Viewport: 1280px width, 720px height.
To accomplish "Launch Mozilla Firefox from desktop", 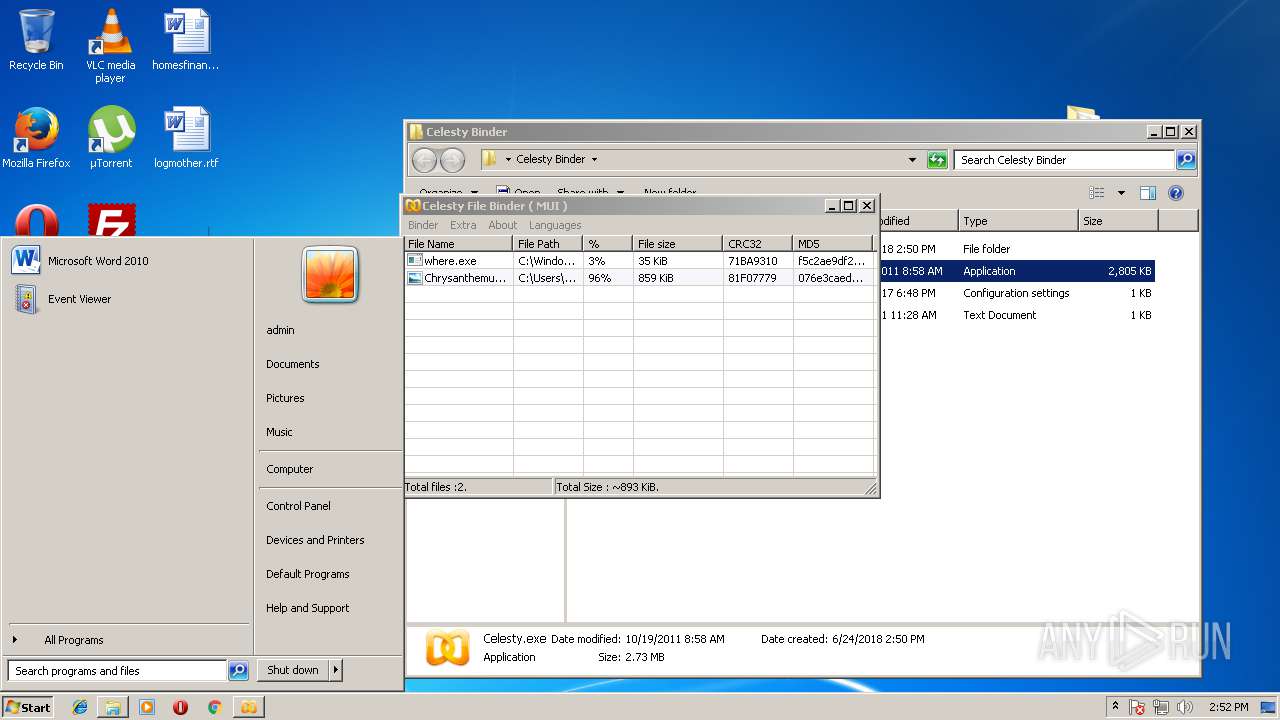I will [36, 138].
